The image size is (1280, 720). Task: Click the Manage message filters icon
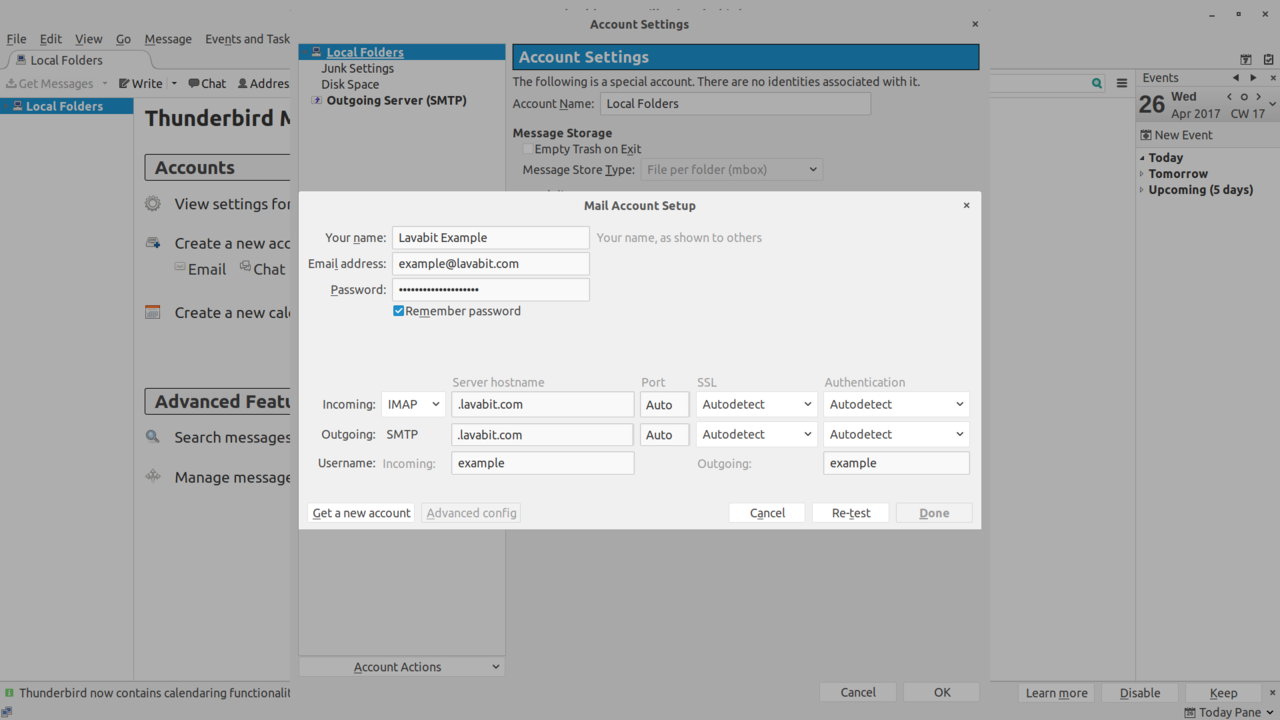(153, 477)
